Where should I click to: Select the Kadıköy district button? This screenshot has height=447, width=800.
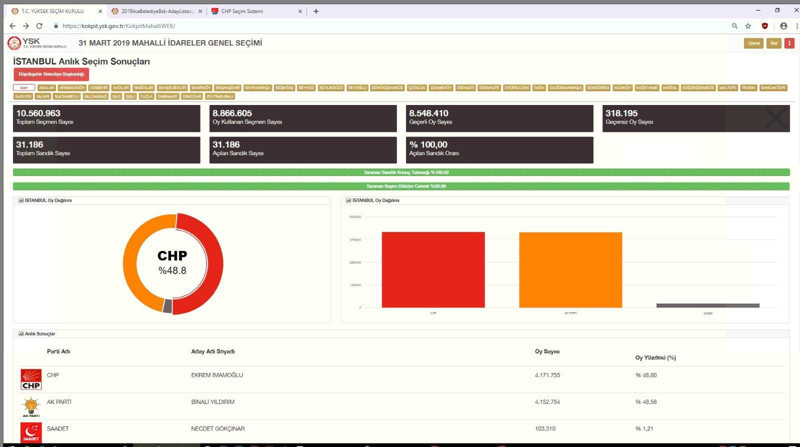pos(622,88)
